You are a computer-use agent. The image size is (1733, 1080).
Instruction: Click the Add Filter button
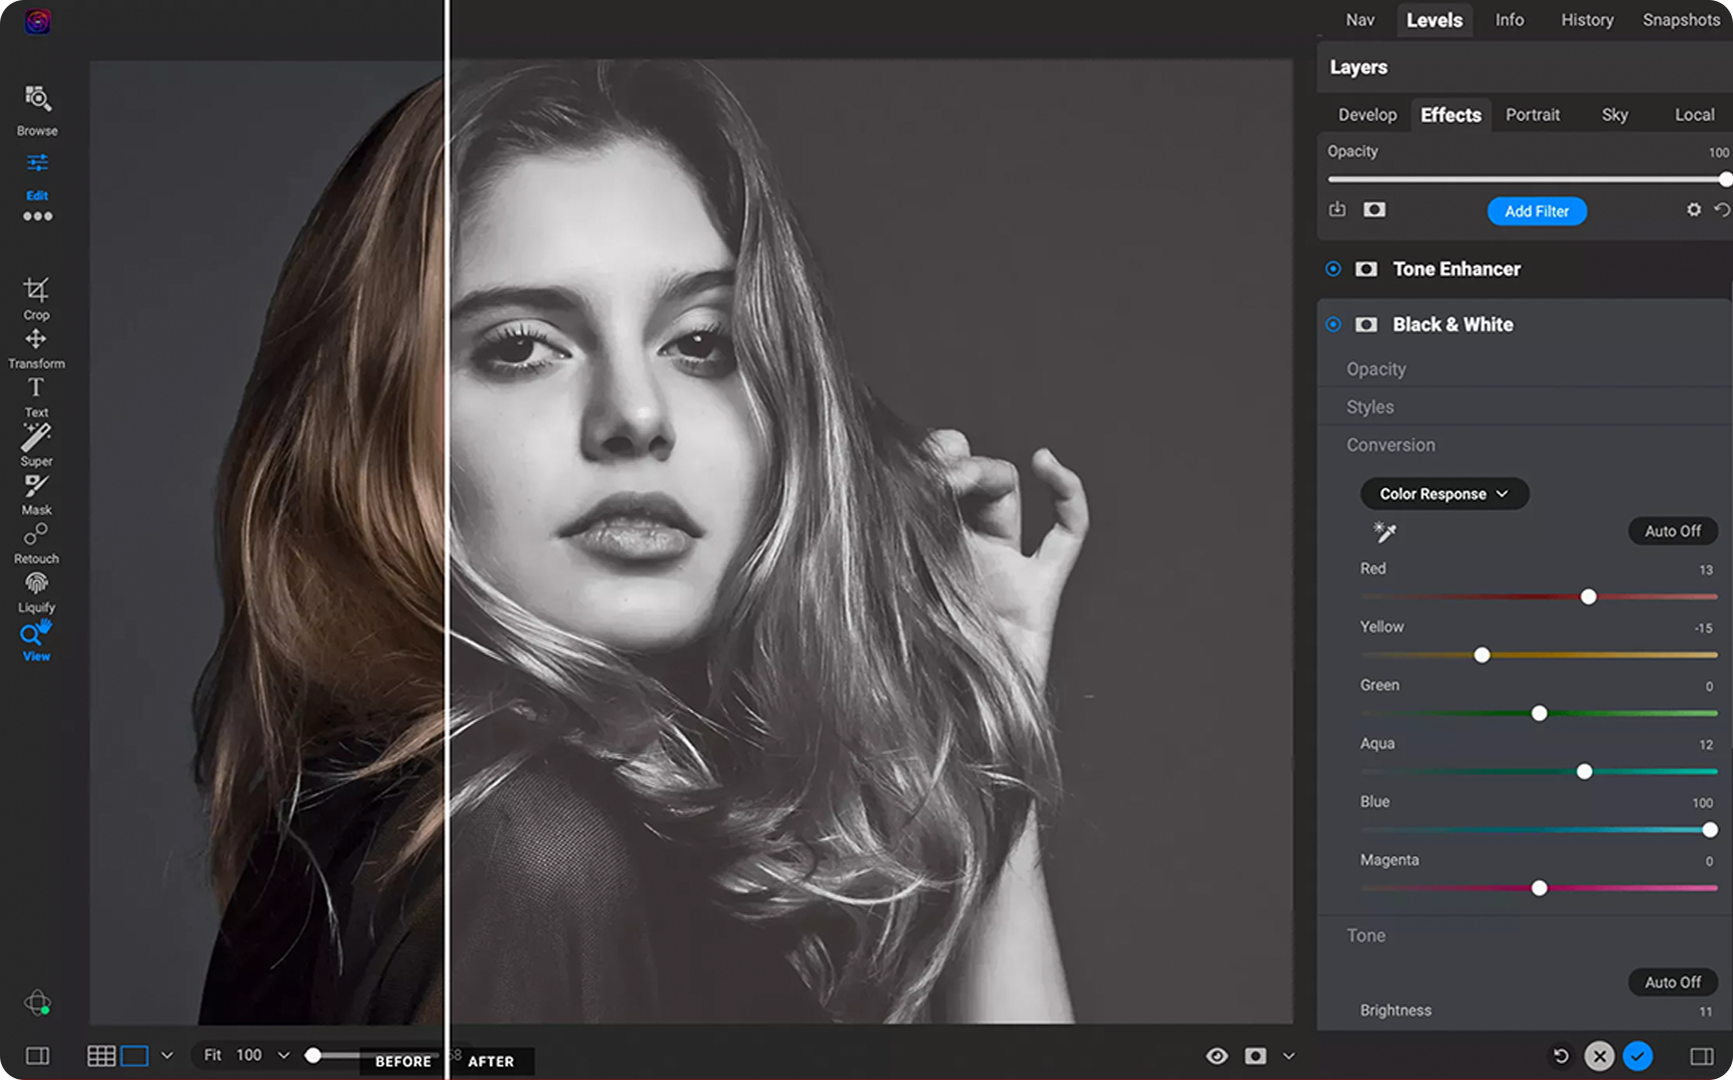(1537, 211)
